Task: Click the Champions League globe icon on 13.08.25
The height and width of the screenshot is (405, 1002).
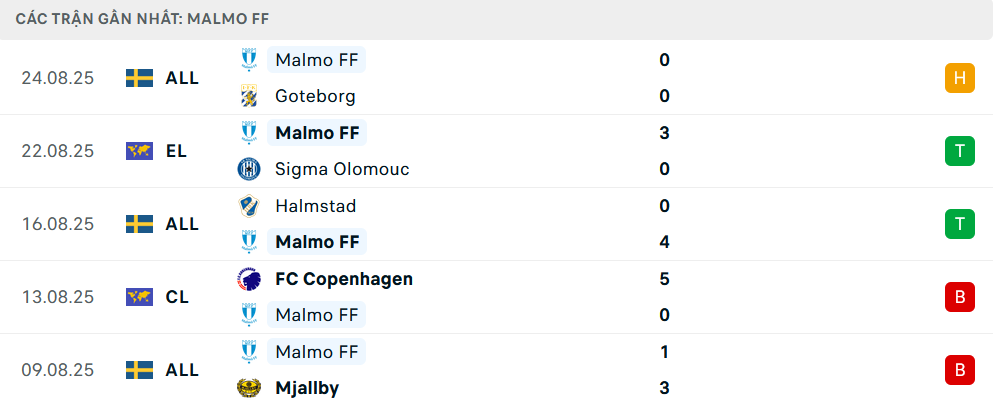Action: point(139,297)
